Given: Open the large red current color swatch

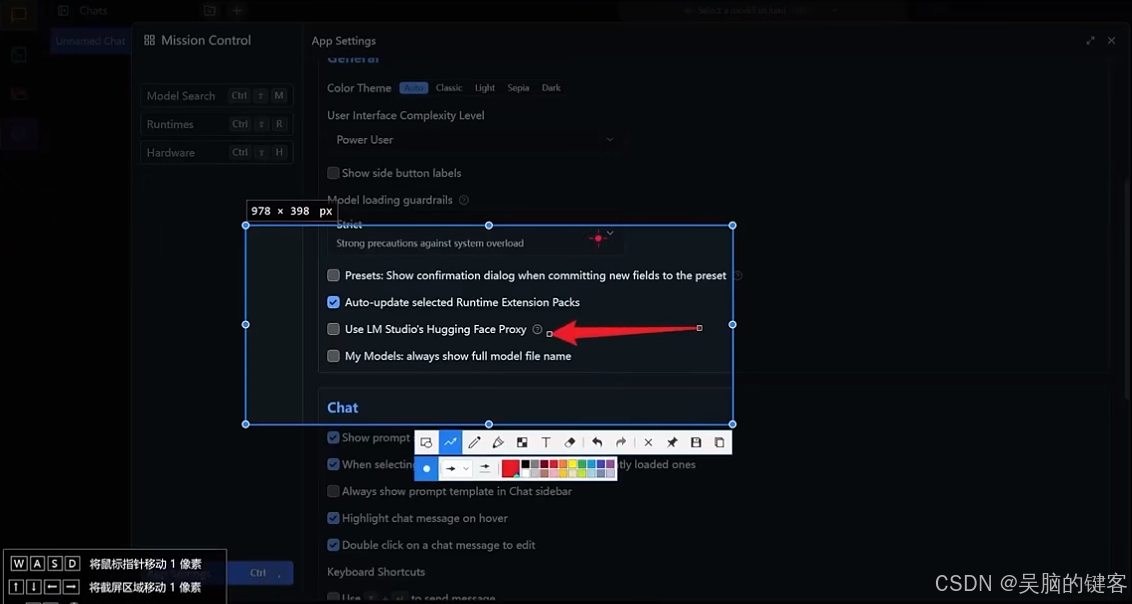Looking at the screenshot, I should click(x=510, y=469).
